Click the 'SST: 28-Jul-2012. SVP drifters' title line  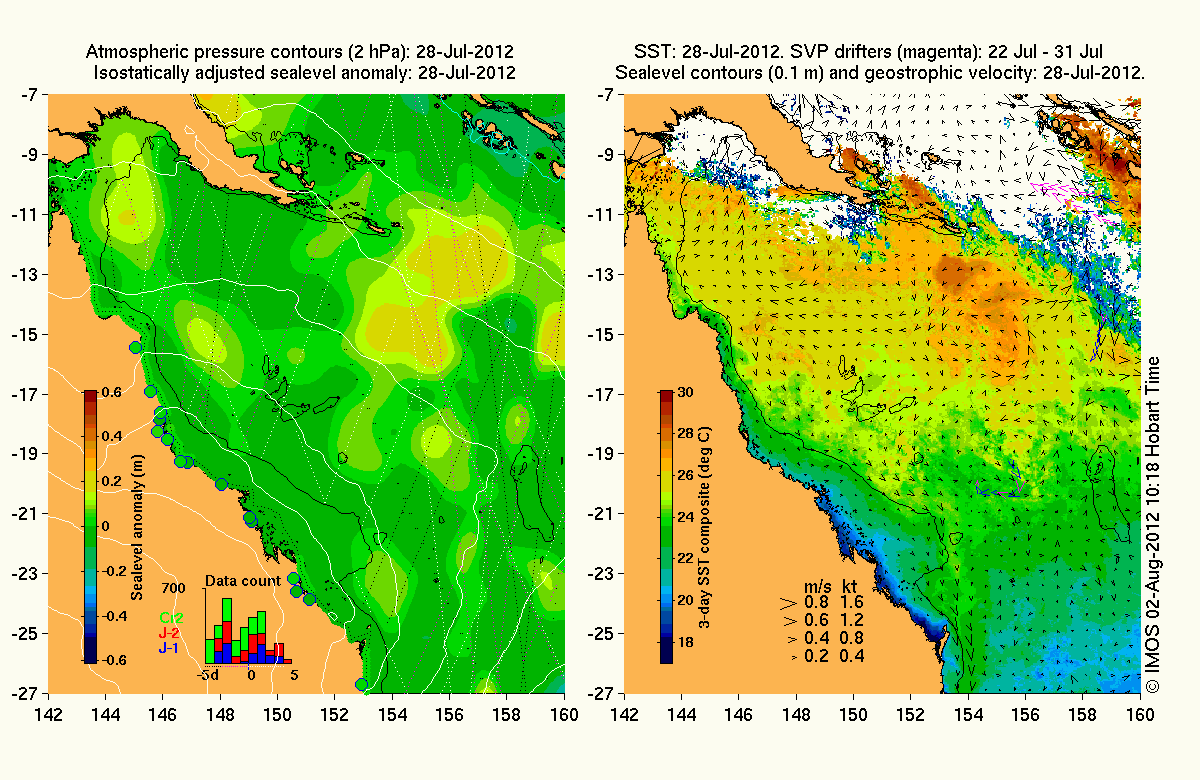point(868,50)
